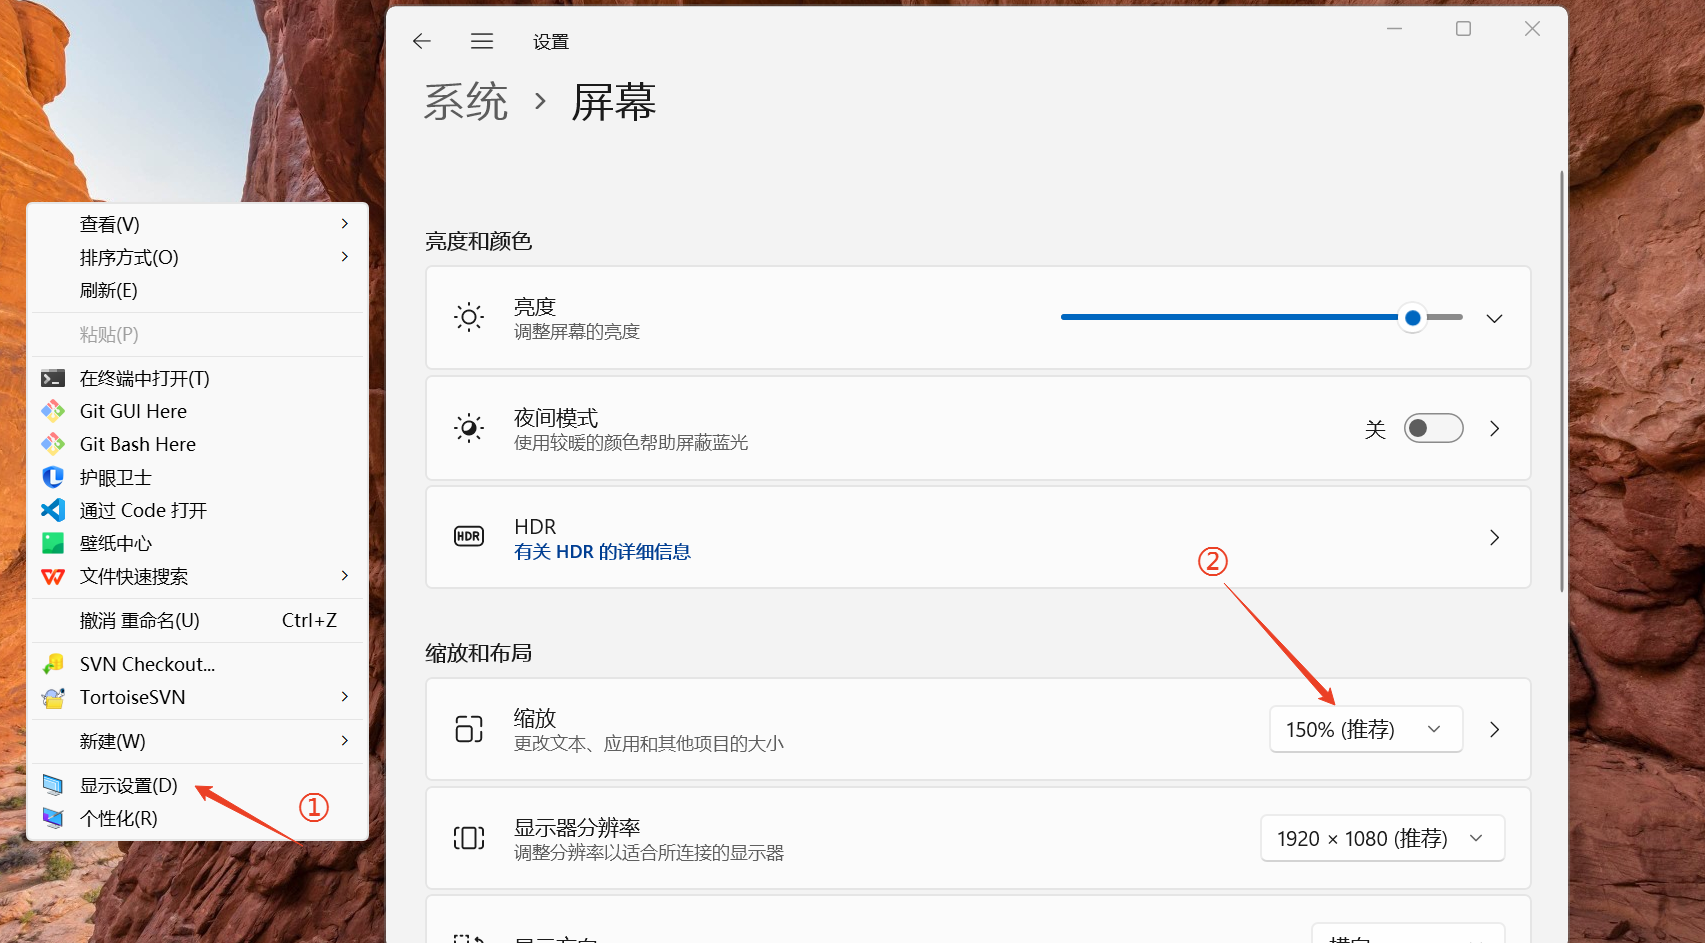Click the Git Bash Here icon entry
Viewport: 1705px width, 943px height.
coord(53,444)
